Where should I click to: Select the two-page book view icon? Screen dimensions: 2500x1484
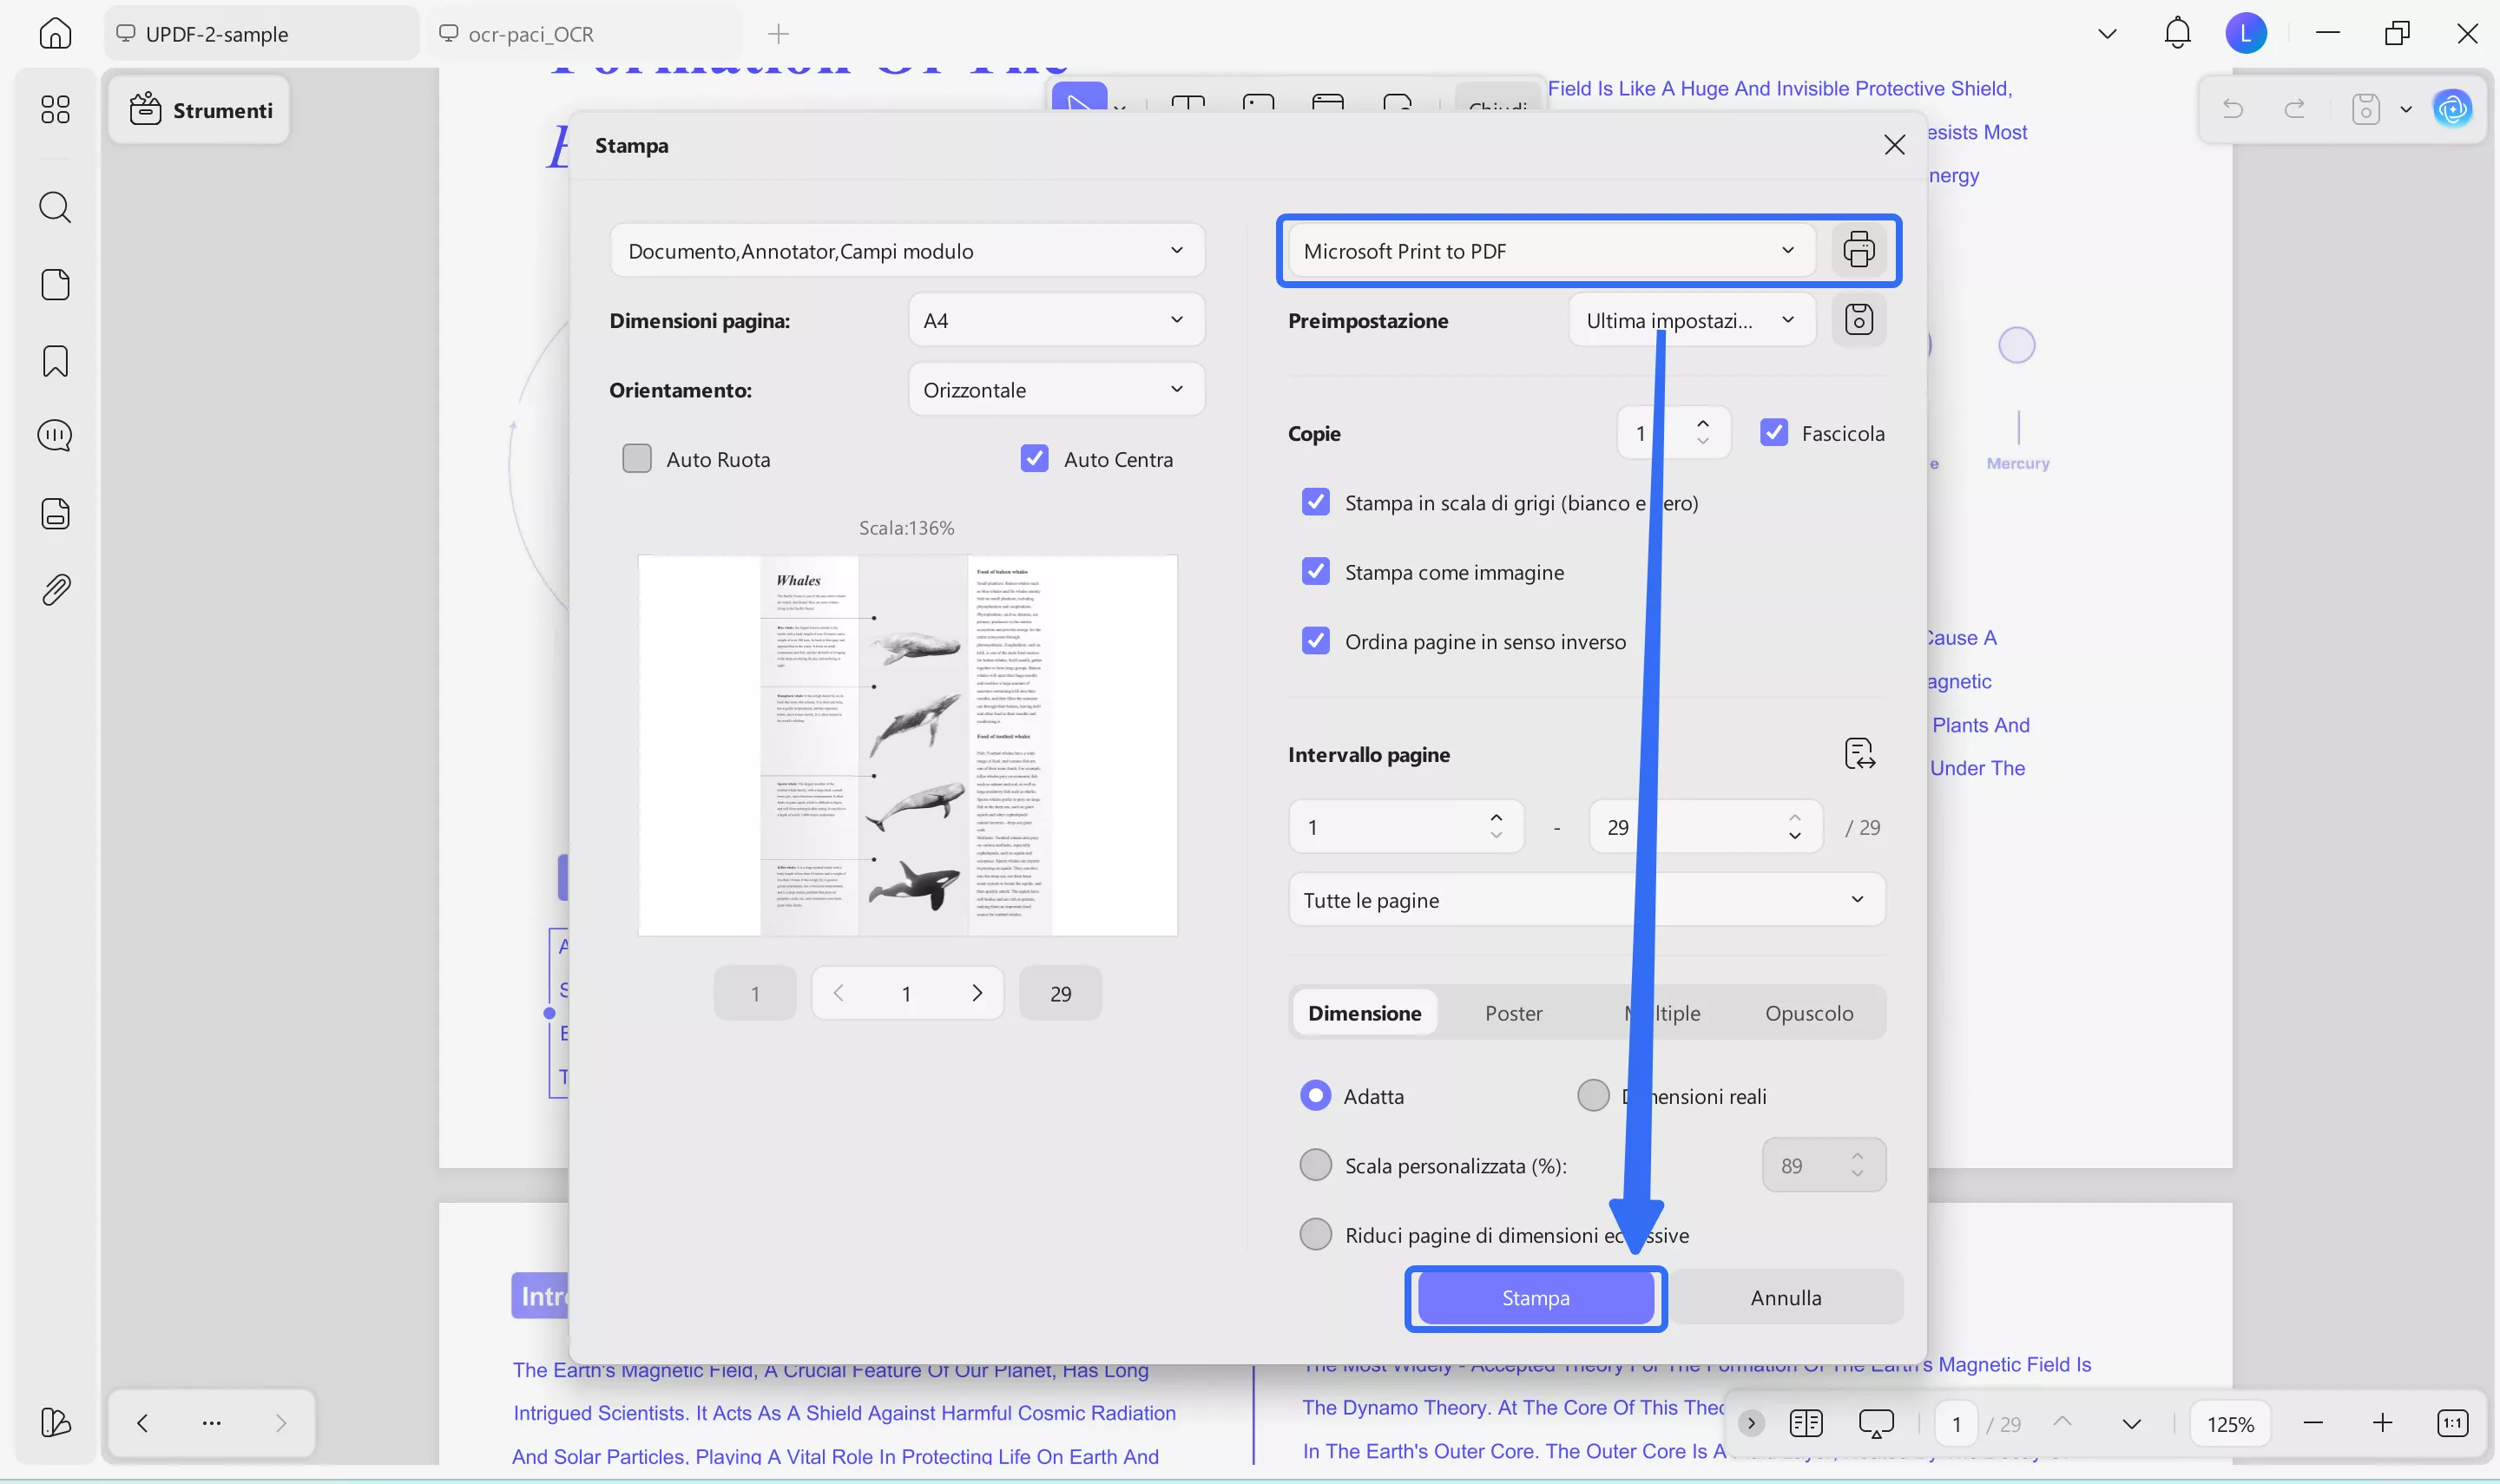[x=1806, y=1423]
